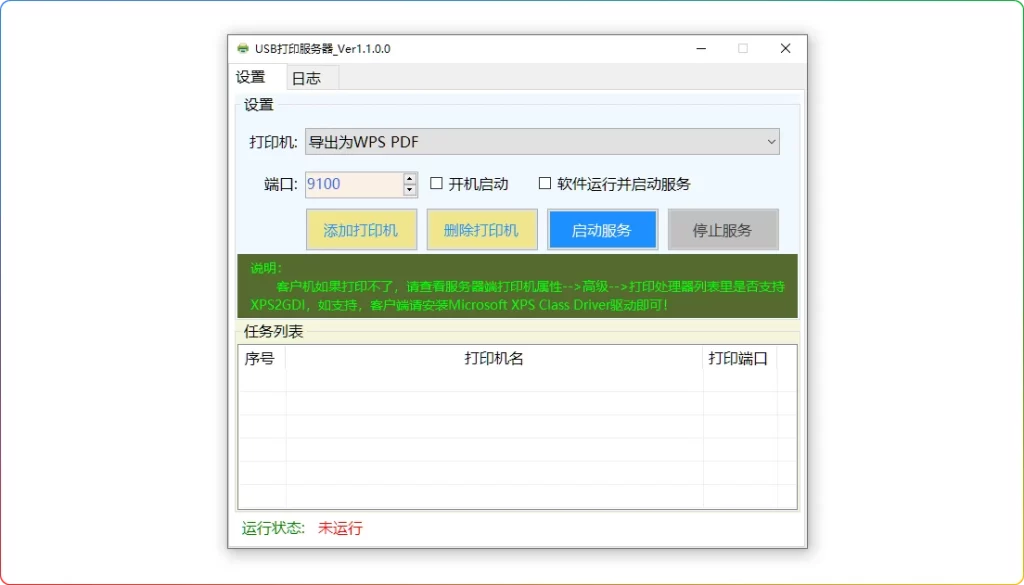Click the 运行状态 label
Viewport: 1024px width, 585px height.
pos(273,528)
